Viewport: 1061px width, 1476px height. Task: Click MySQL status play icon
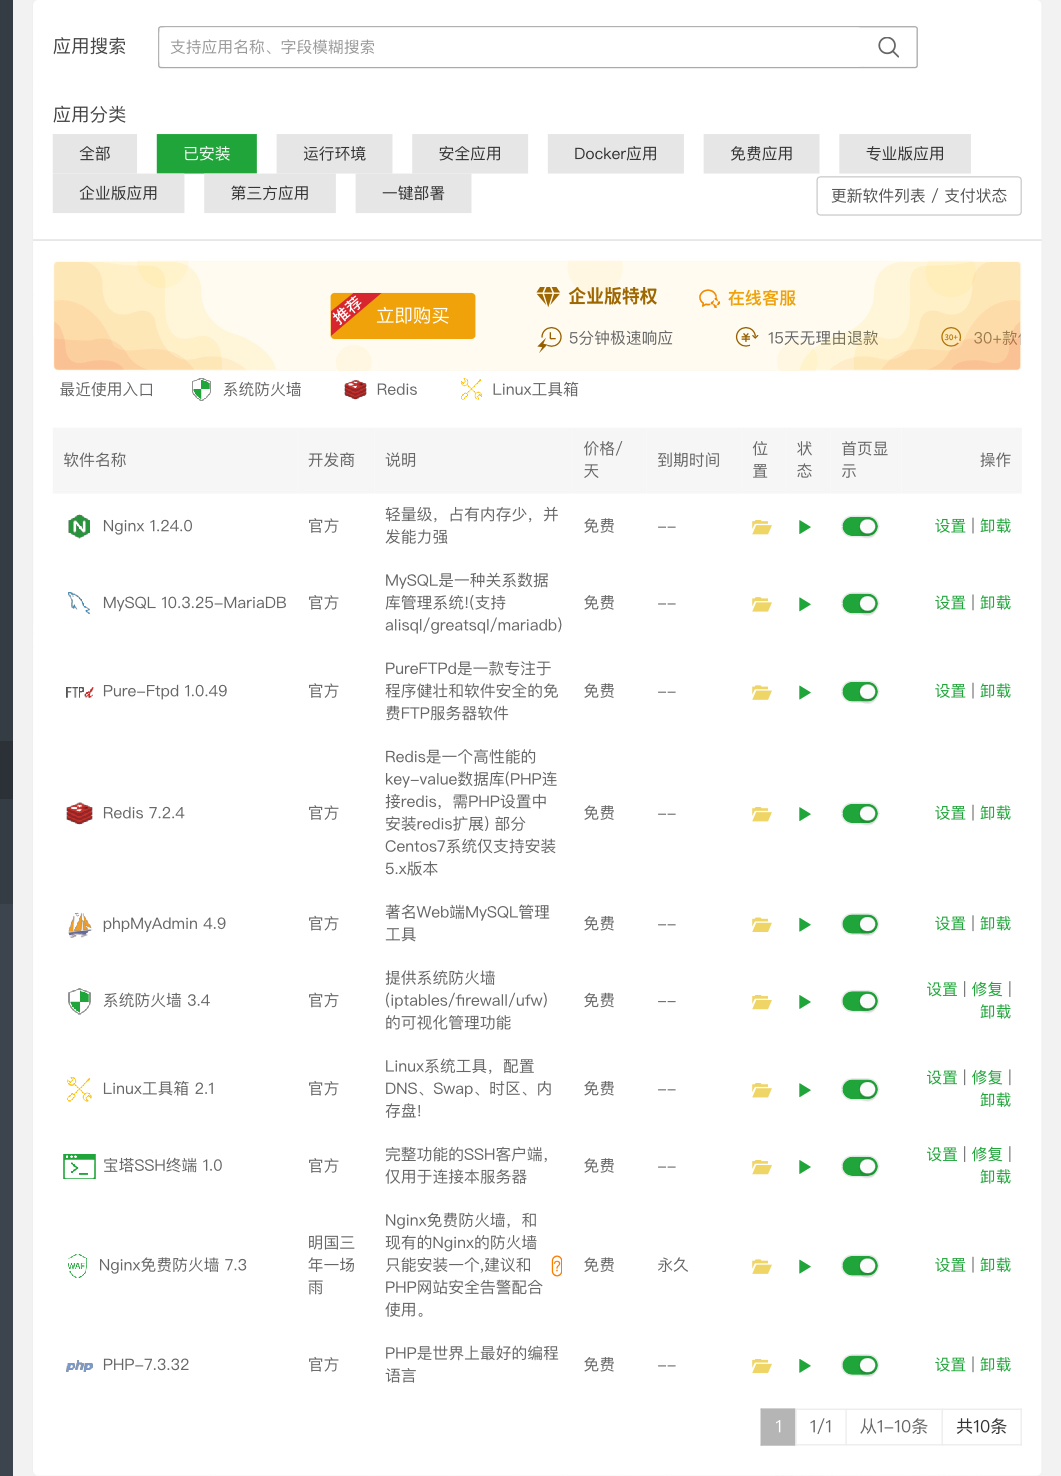(x=805, y=604)
